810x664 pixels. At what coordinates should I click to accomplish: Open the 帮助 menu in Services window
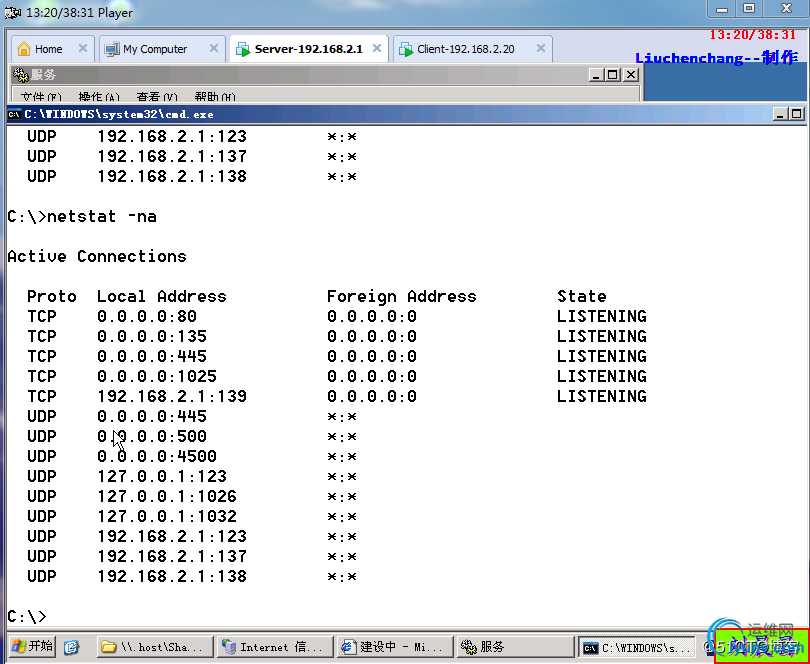215,97
